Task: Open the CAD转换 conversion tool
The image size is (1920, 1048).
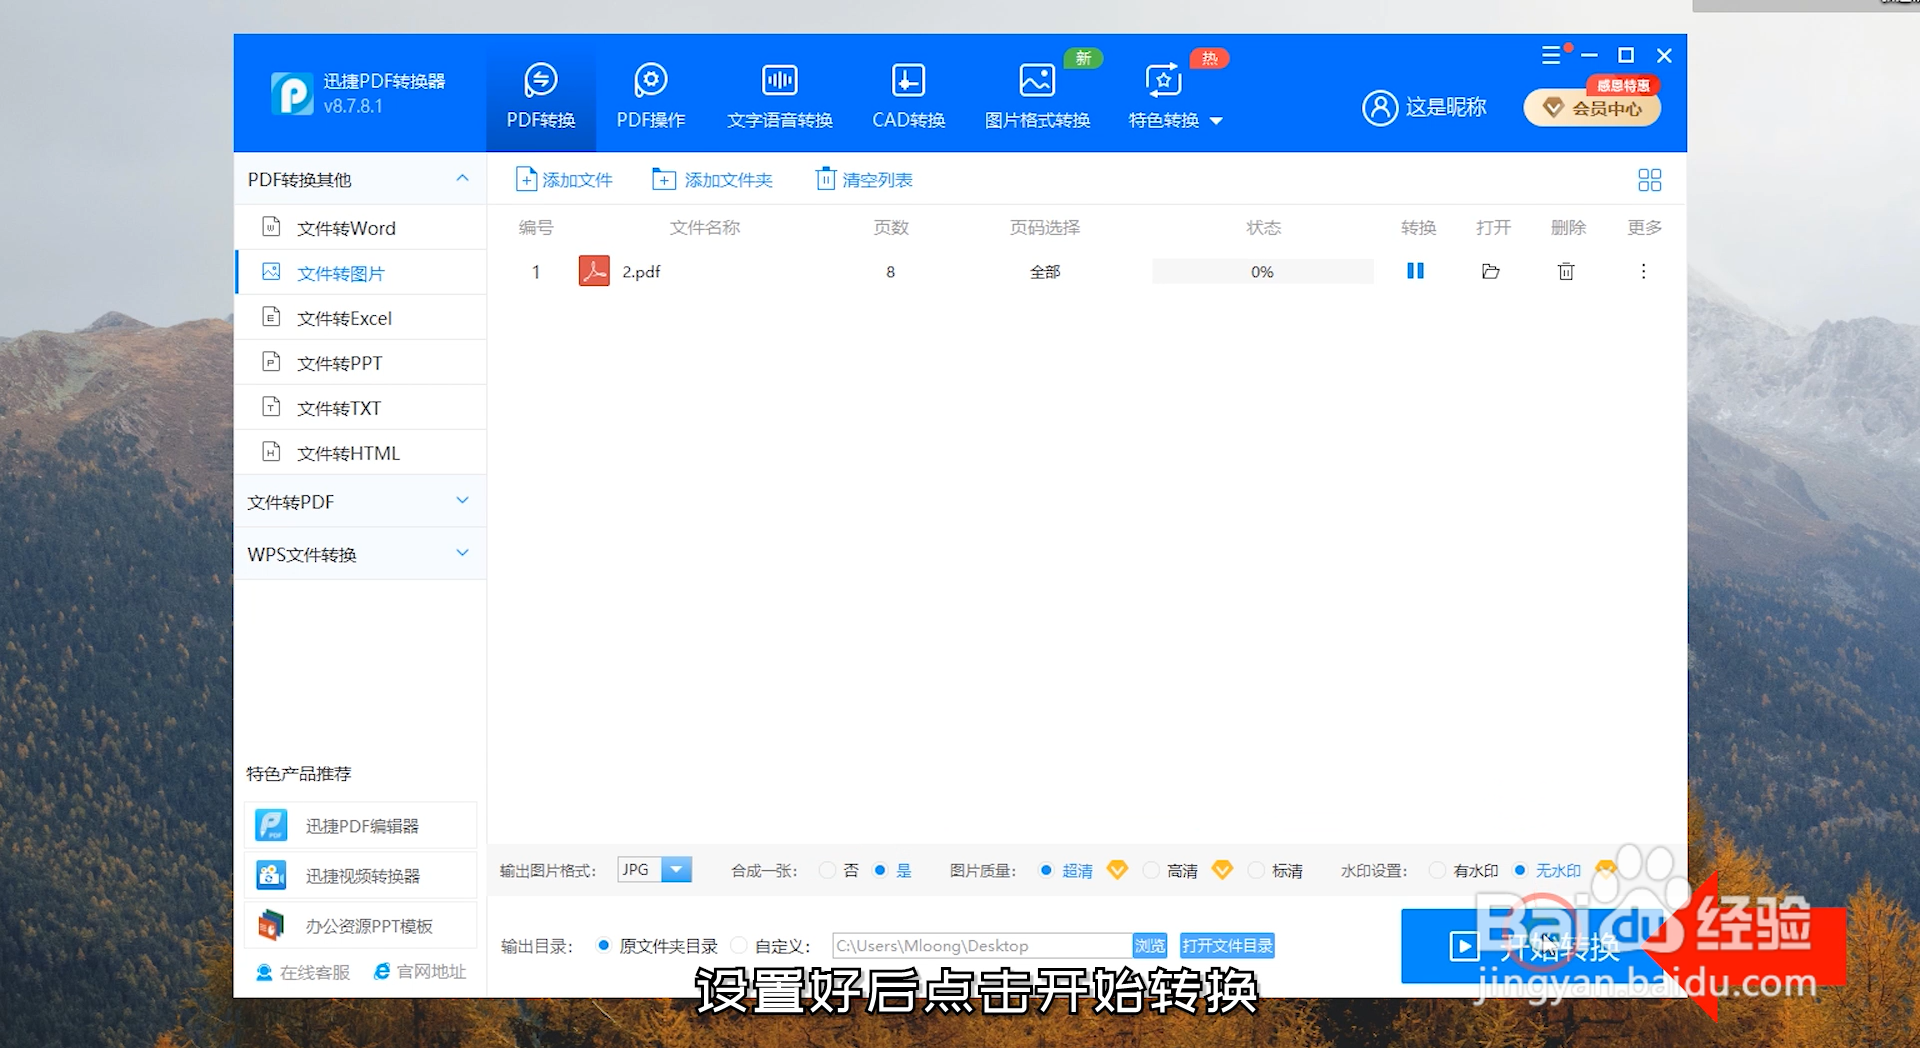Action: click(907, 93)
